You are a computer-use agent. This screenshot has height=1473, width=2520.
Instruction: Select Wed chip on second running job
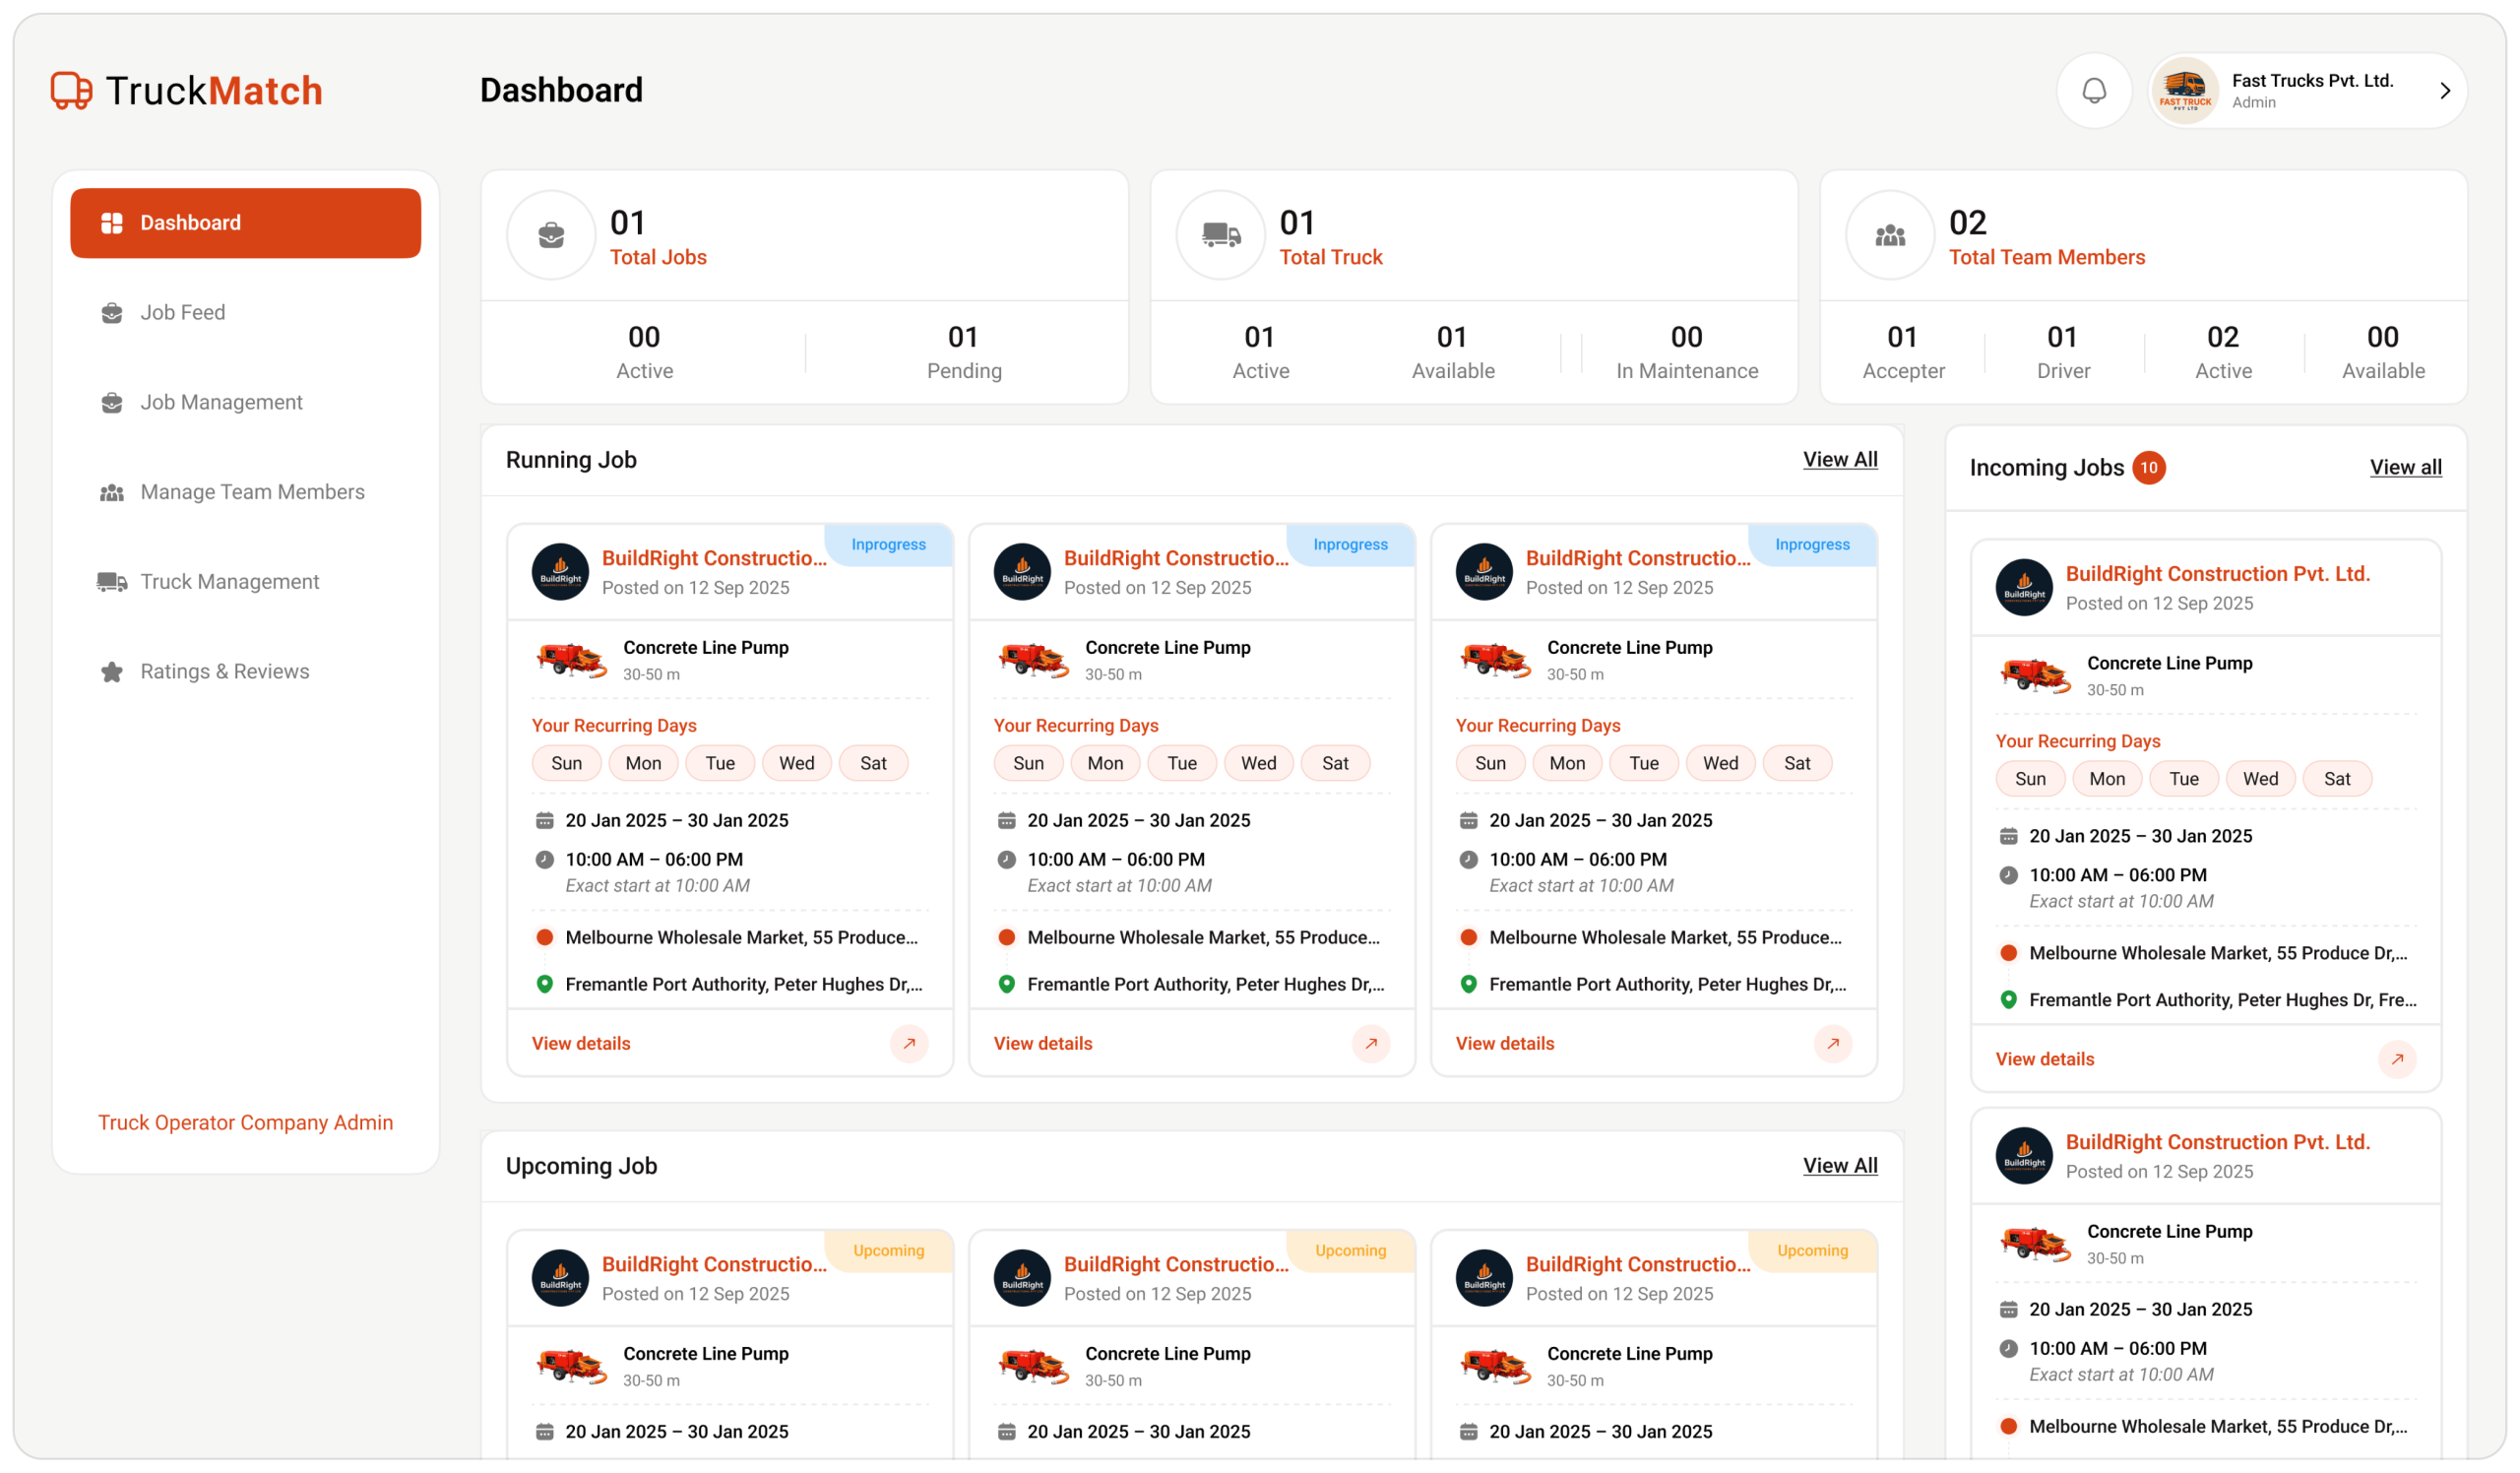pos(1258,764)
